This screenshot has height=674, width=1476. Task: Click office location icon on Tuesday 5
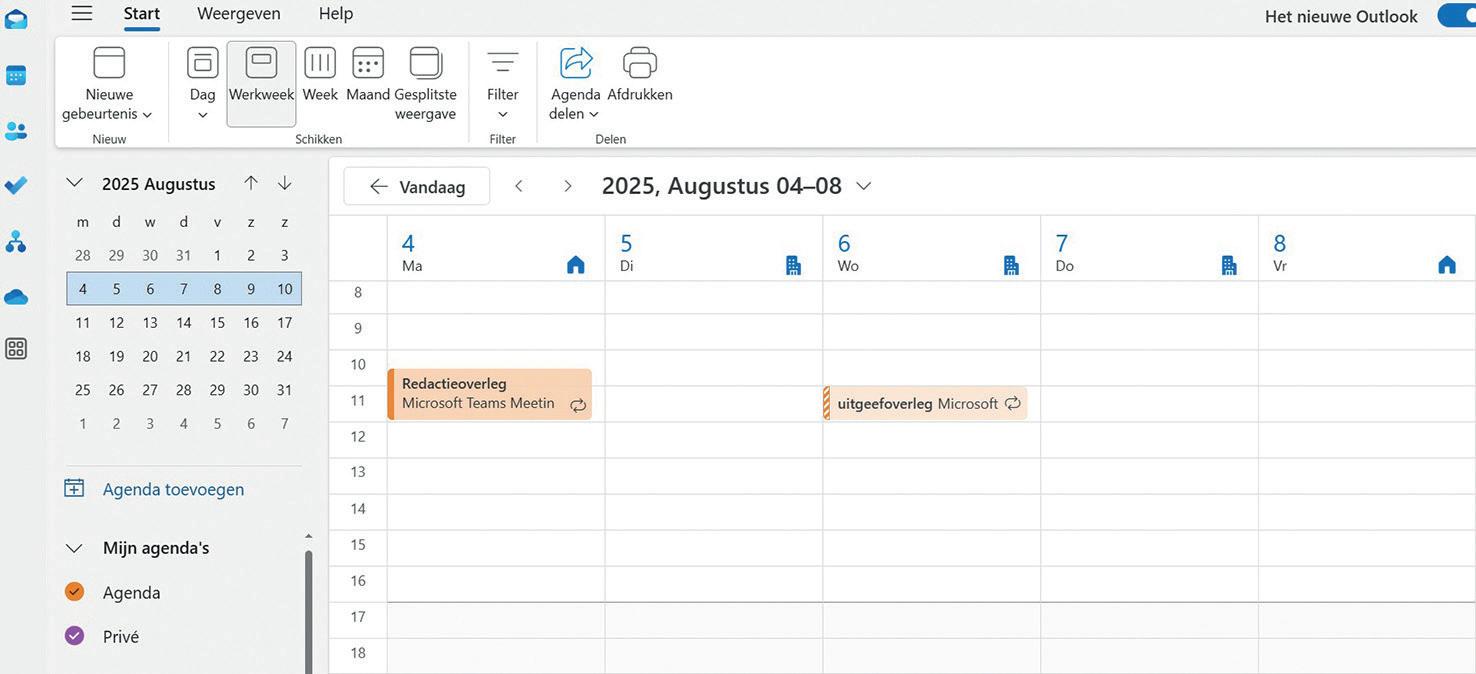(793, 265)
